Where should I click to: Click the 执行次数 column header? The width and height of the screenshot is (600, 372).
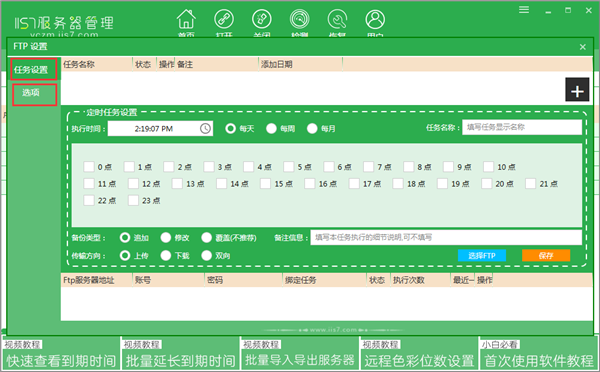420,280
